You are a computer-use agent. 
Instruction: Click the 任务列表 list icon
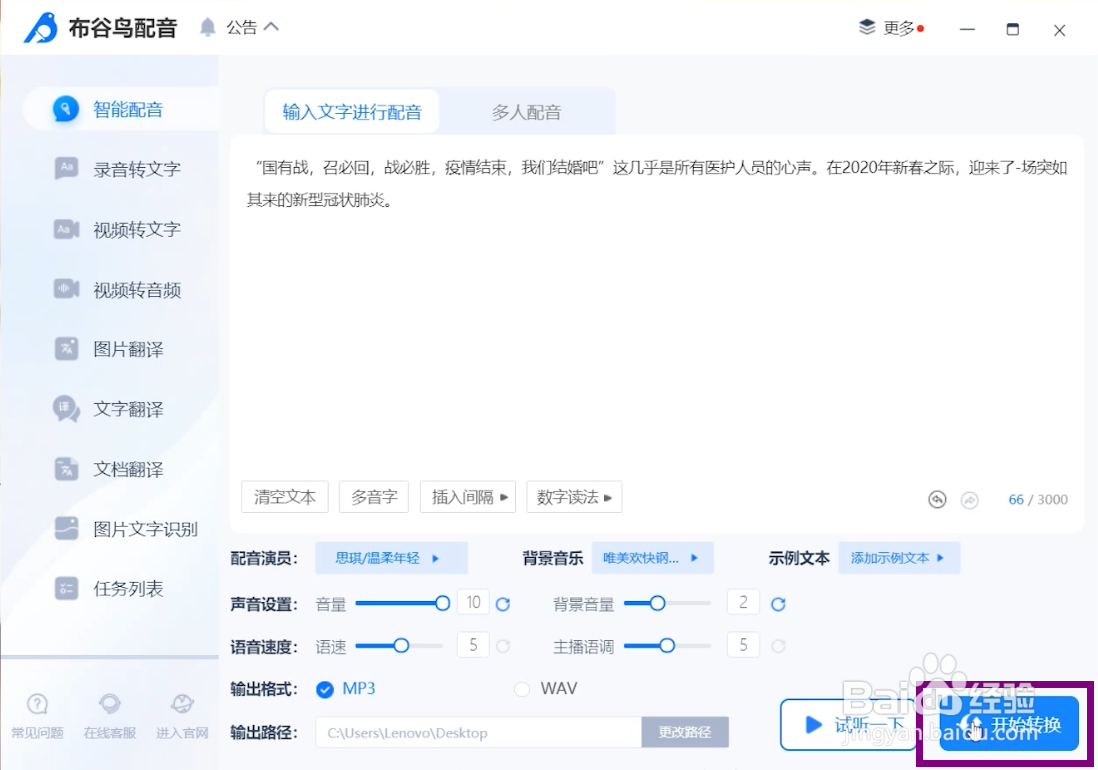pos(67,589)
